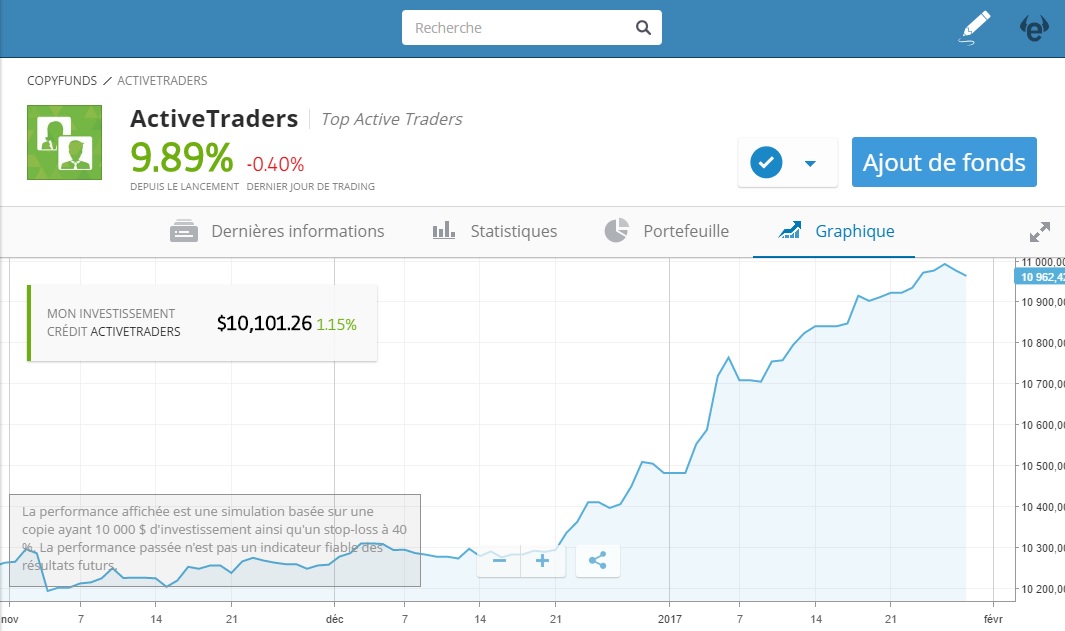1065x631 pixels.
Task: Select the Portefeuille tab
Action: coord(667,231)
